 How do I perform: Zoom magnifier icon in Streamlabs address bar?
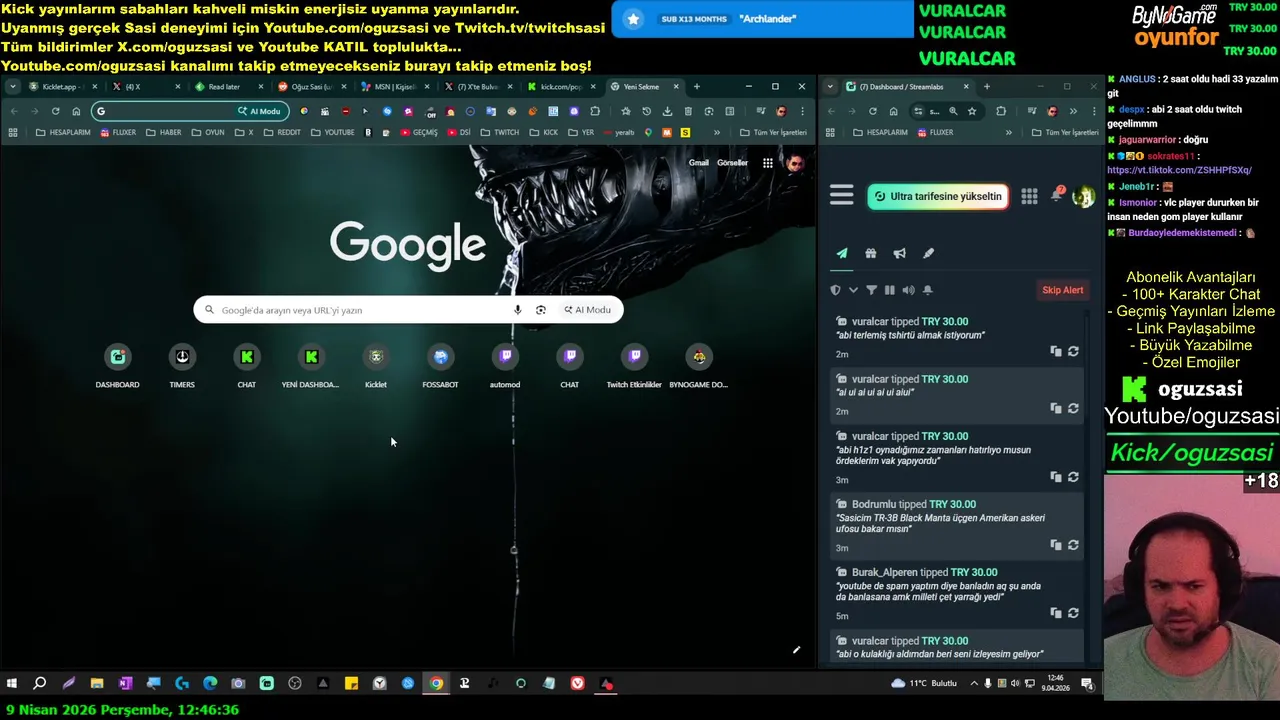[x=953, y=111]
